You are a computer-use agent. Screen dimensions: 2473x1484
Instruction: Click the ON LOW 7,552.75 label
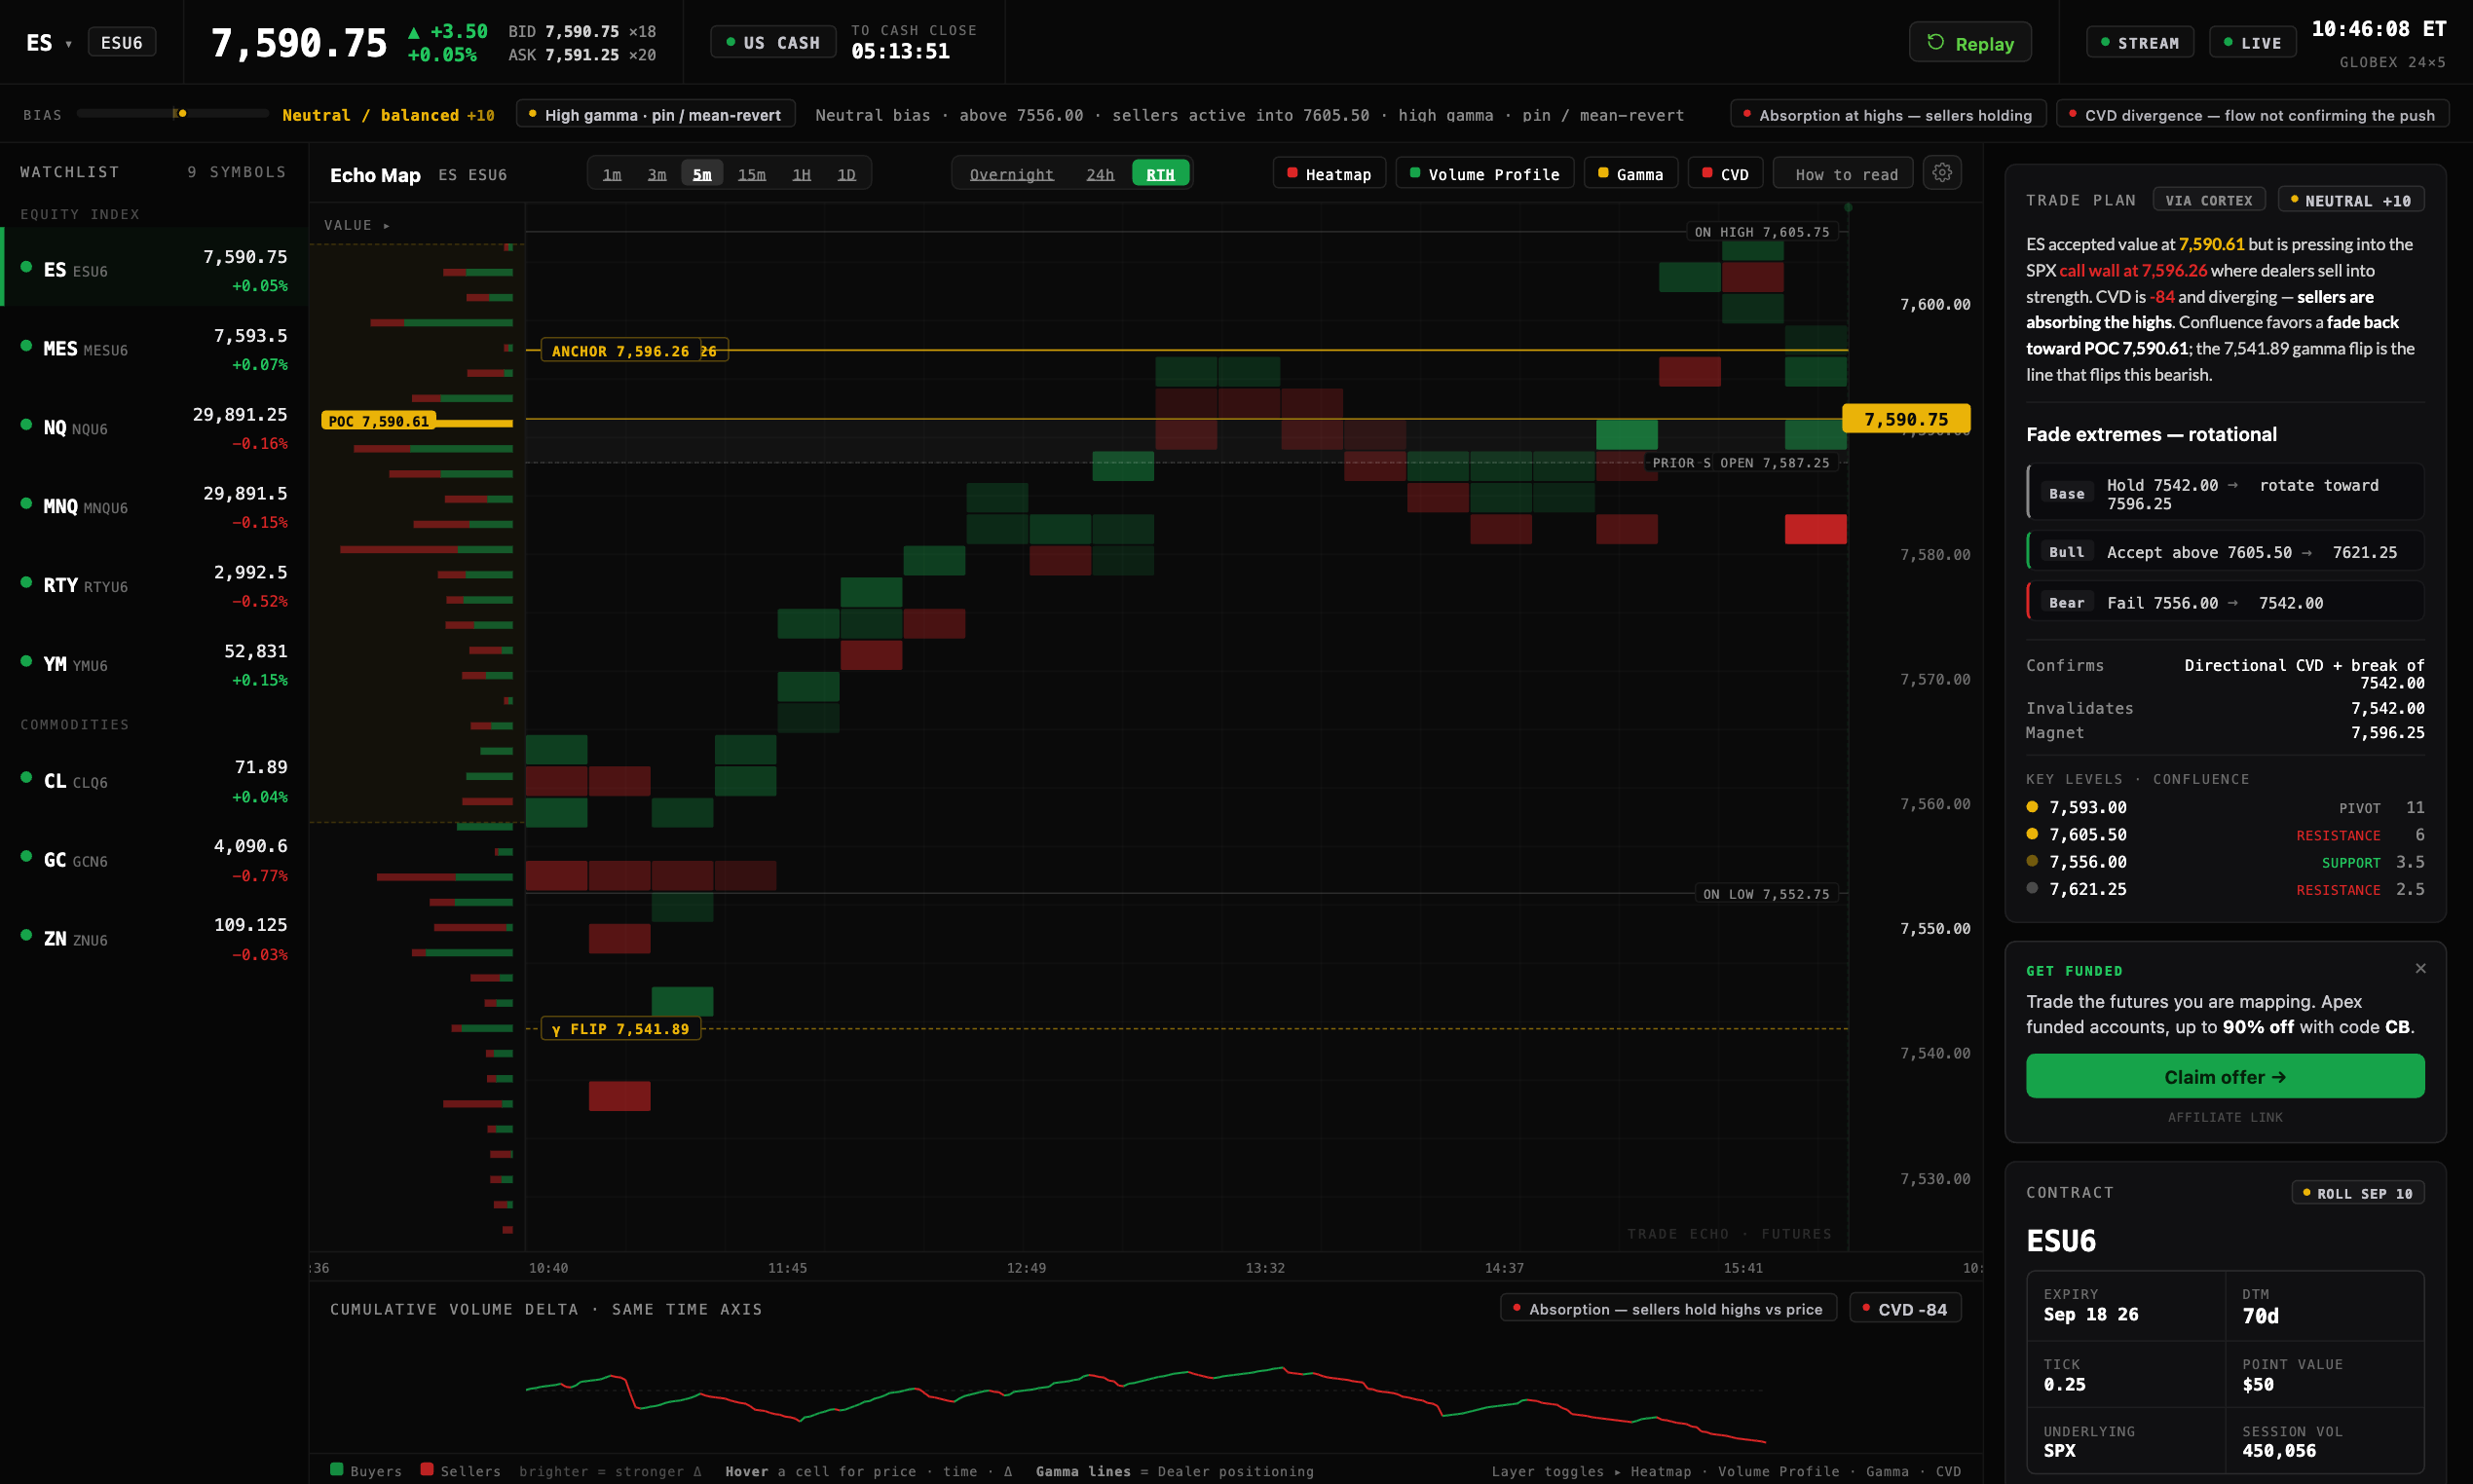pos(1766,894)
